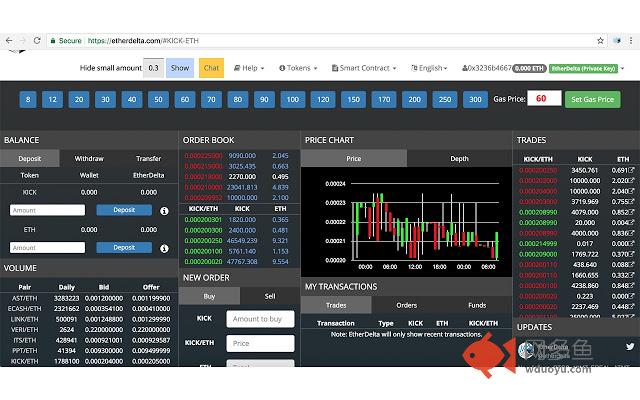
Task: Select the Buy tab in New Order
Action: [209, 296]
